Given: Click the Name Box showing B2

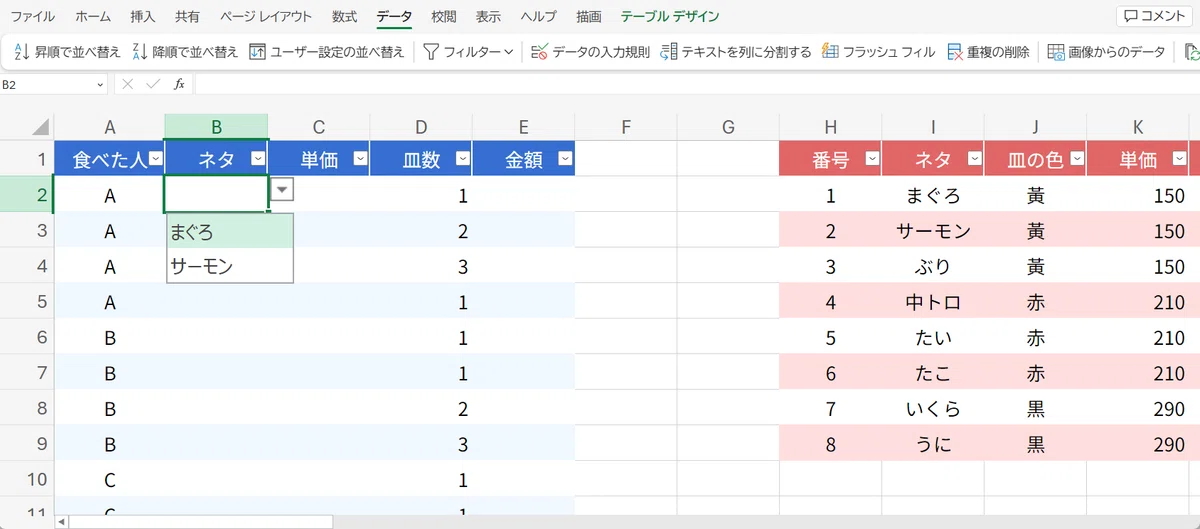Looking at the screenshot, I should pyautogui.click(x=47, y=85).
